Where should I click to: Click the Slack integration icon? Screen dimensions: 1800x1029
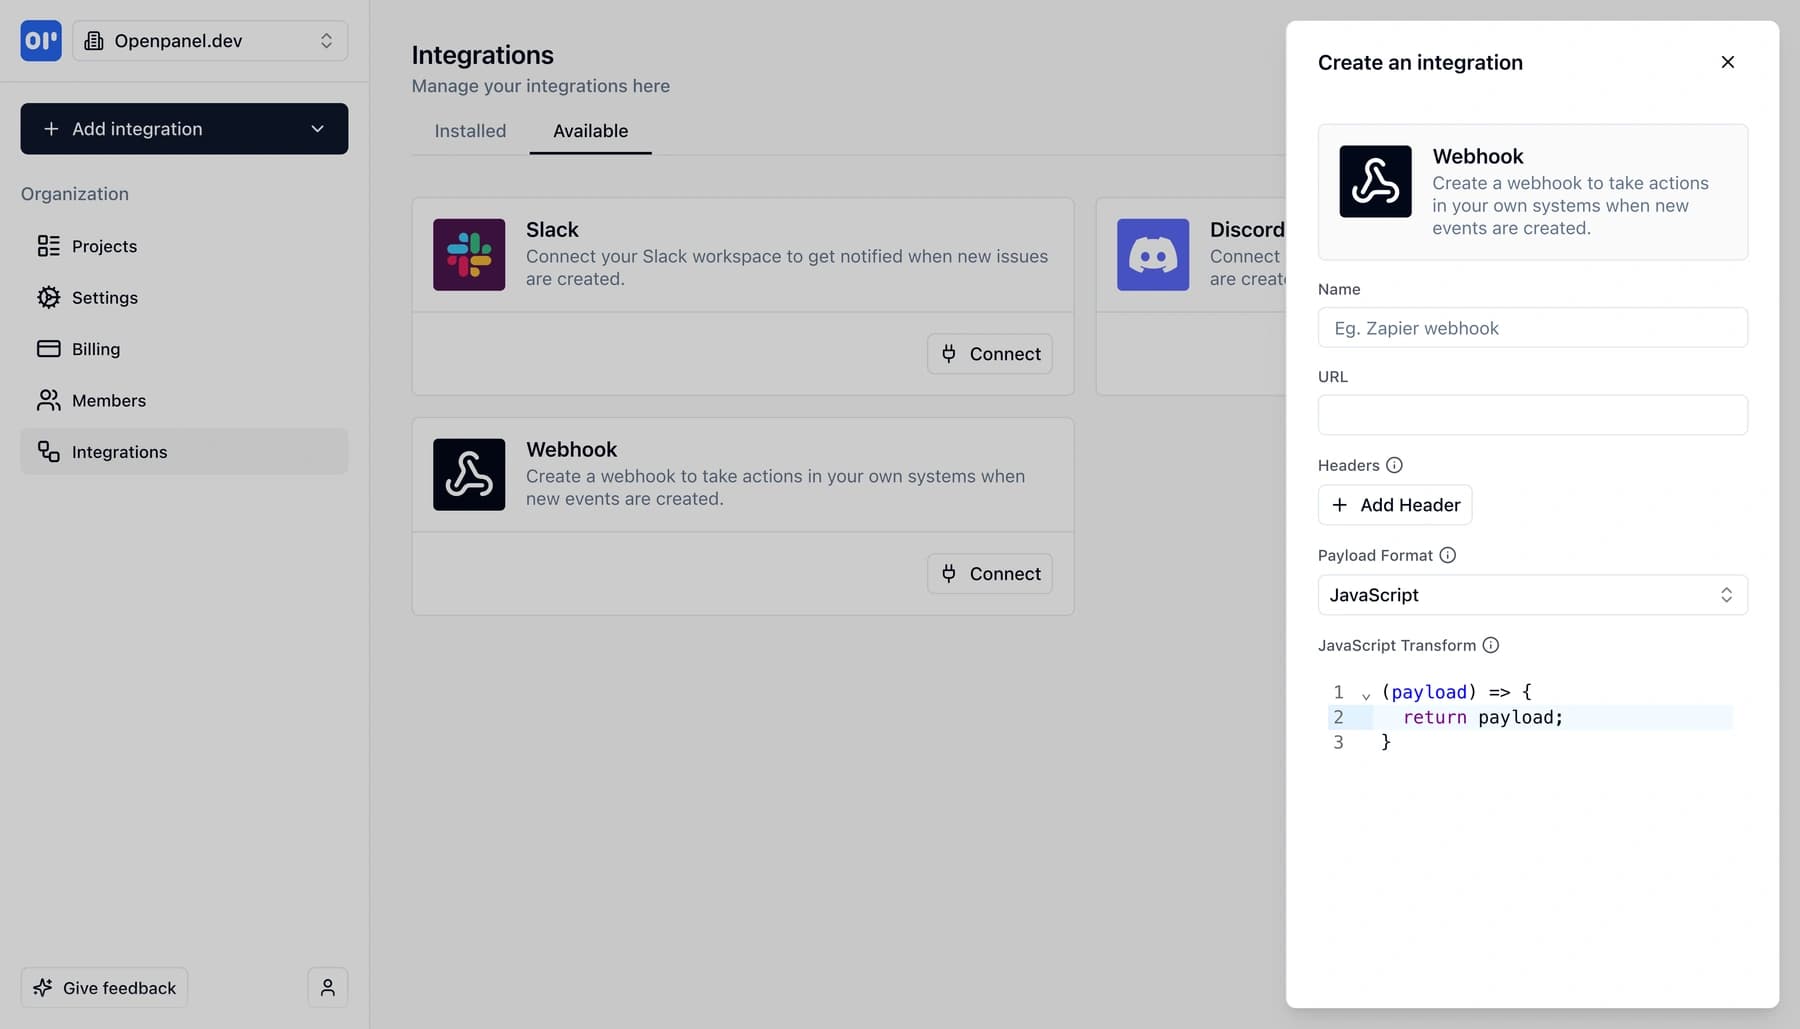pos(469,254)
